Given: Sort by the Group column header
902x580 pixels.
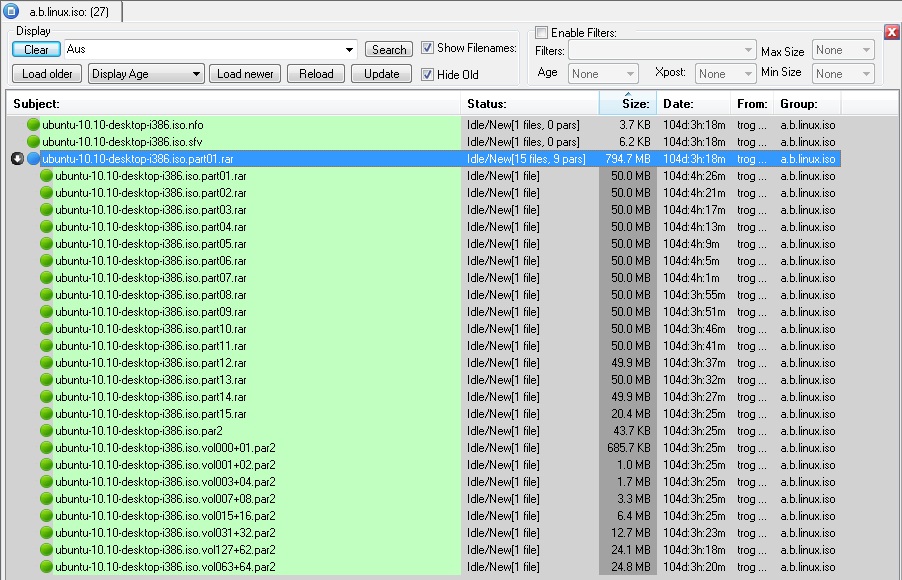Looking at the screenshot, I should pyautogui.click(x=807, y=104).
